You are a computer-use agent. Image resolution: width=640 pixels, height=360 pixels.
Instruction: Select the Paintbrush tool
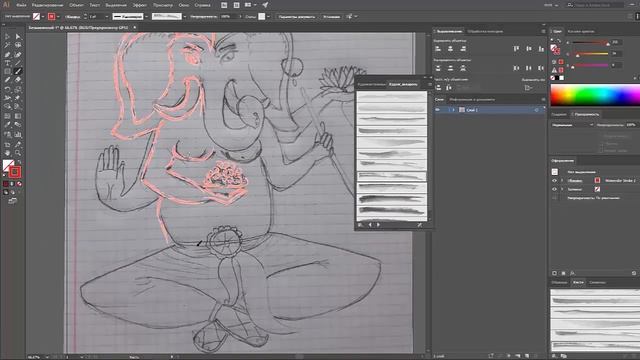pos(18,71)
